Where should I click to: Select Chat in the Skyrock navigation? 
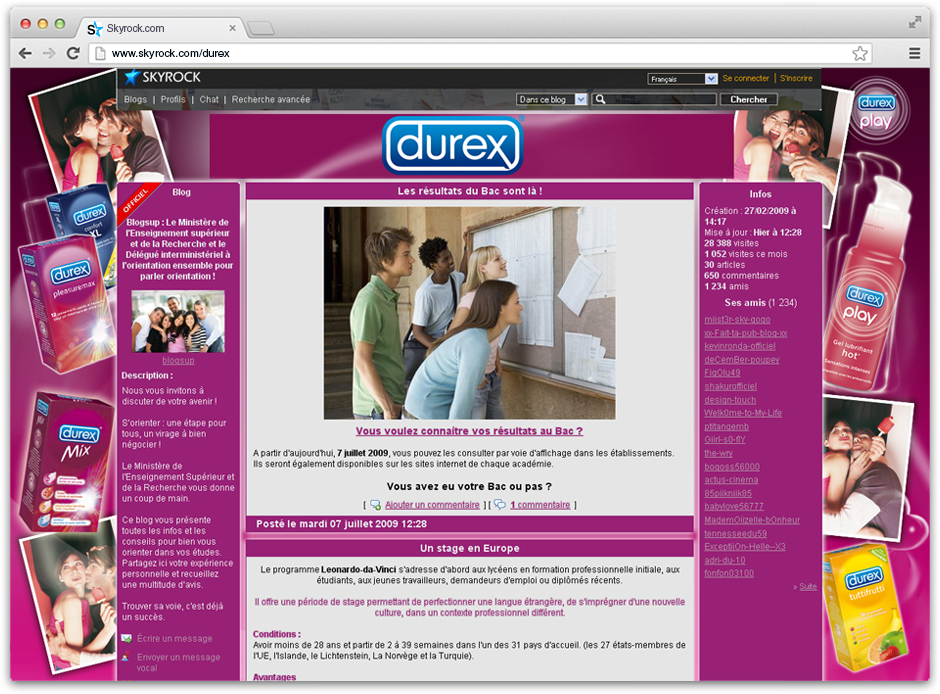click(x=209, y=100)
